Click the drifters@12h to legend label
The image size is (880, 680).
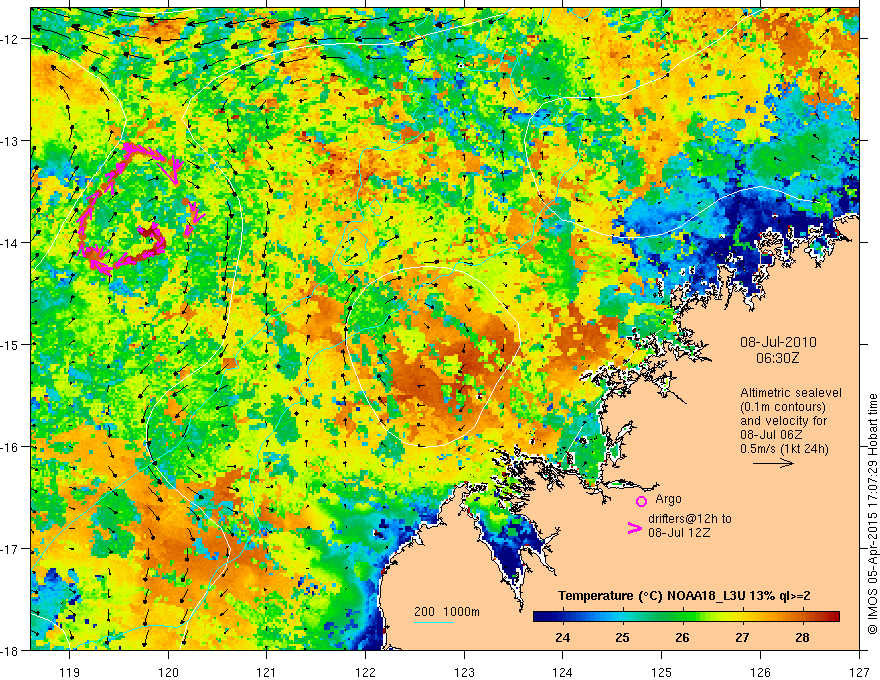(x=690, y=519)
